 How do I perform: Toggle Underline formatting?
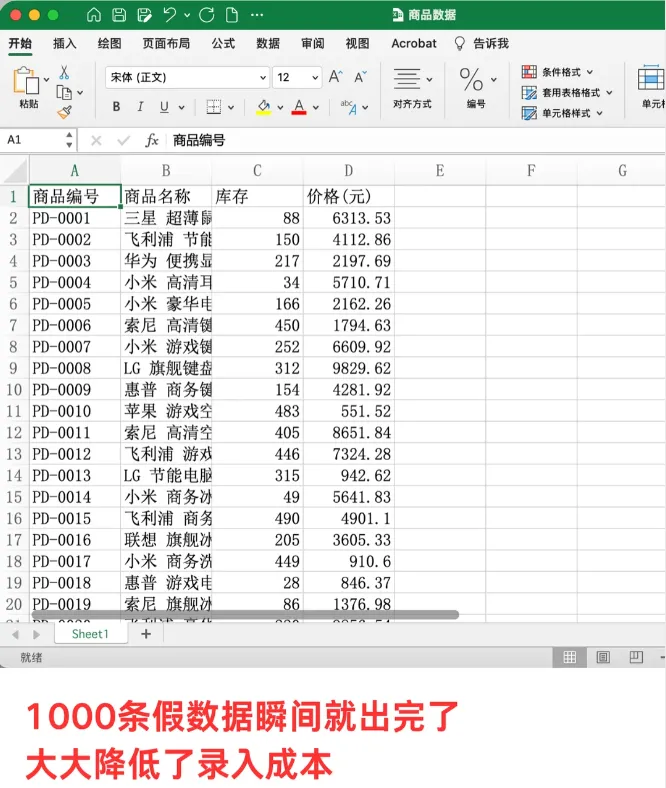pos(164,107)
